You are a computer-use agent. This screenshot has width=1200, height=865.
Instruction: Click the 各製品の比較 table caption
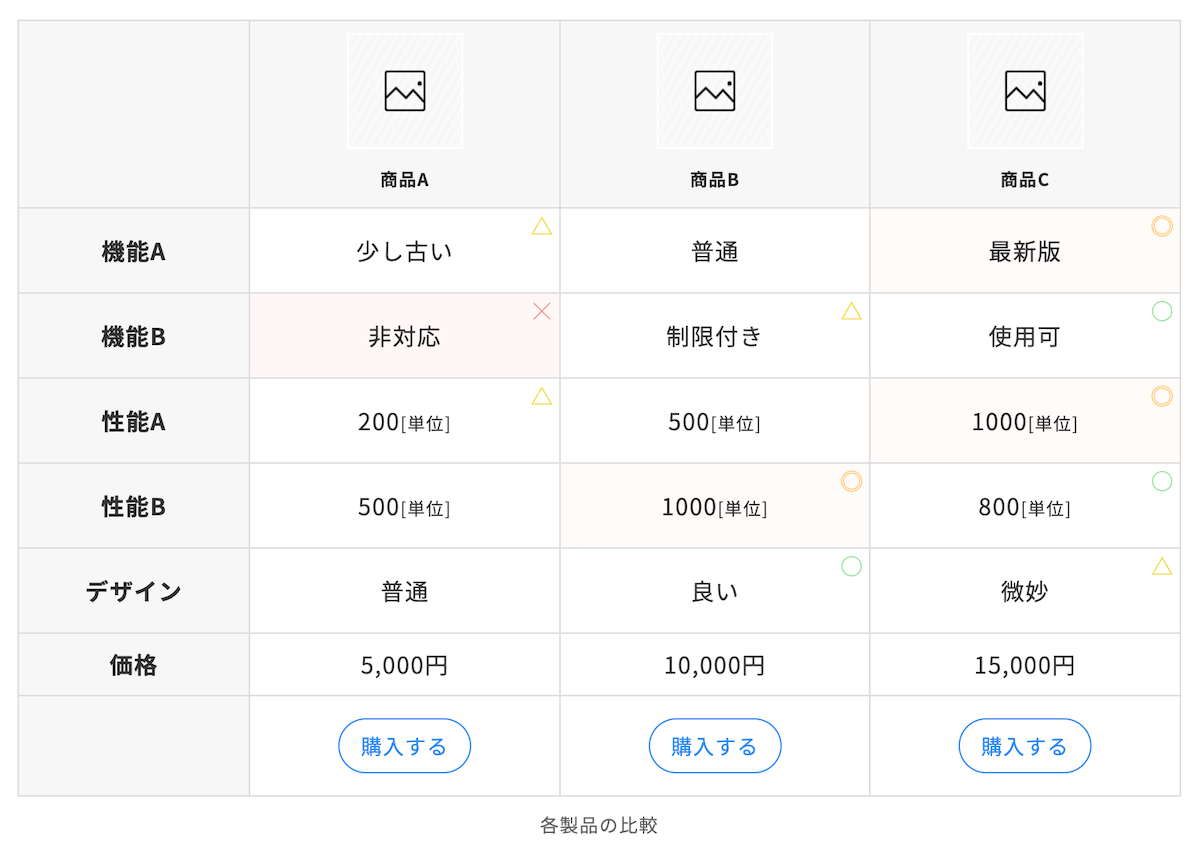599,825
